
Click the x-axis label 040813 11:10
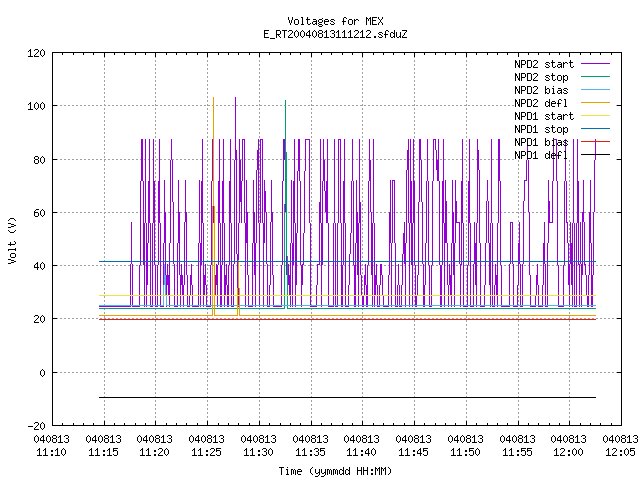51,446
